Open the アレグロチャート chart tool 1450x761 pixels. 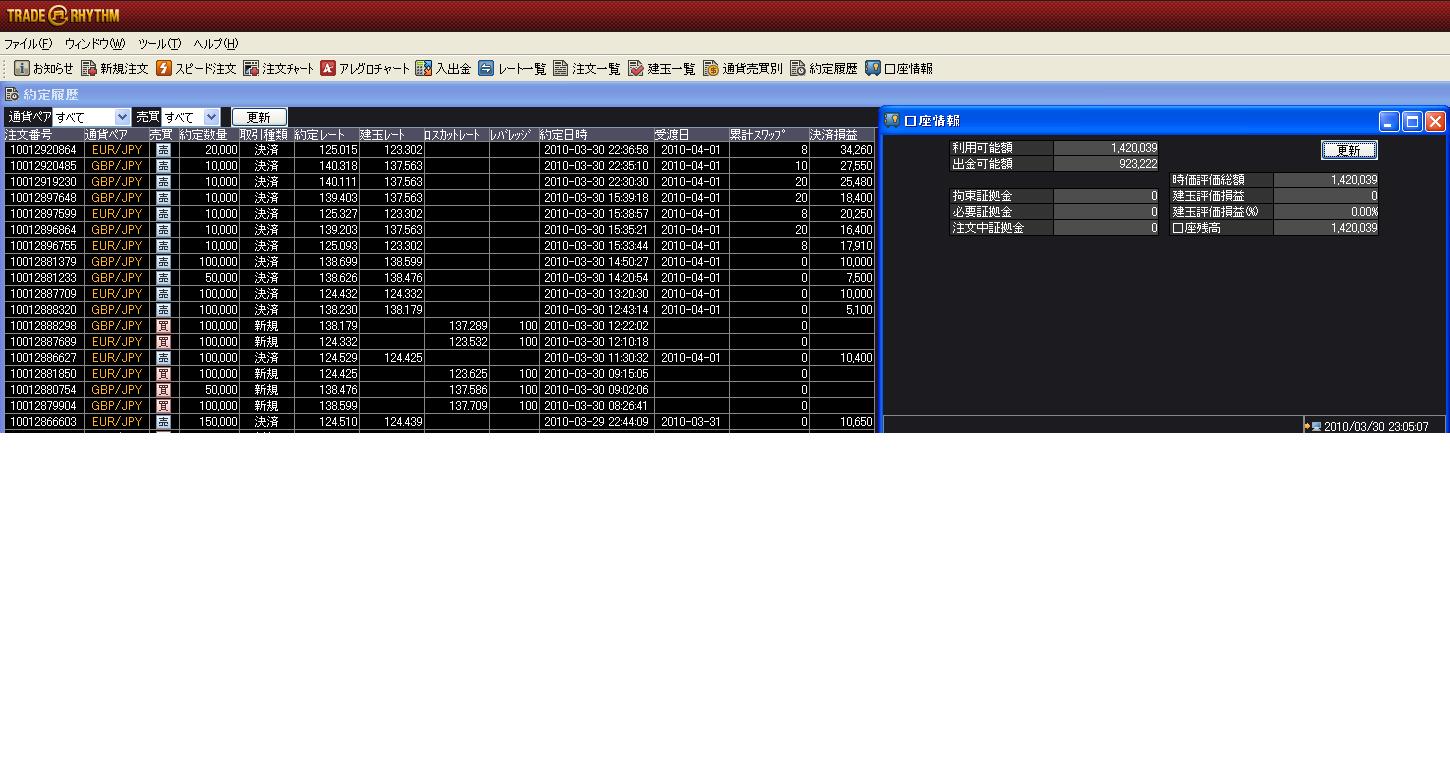[364, 69]
